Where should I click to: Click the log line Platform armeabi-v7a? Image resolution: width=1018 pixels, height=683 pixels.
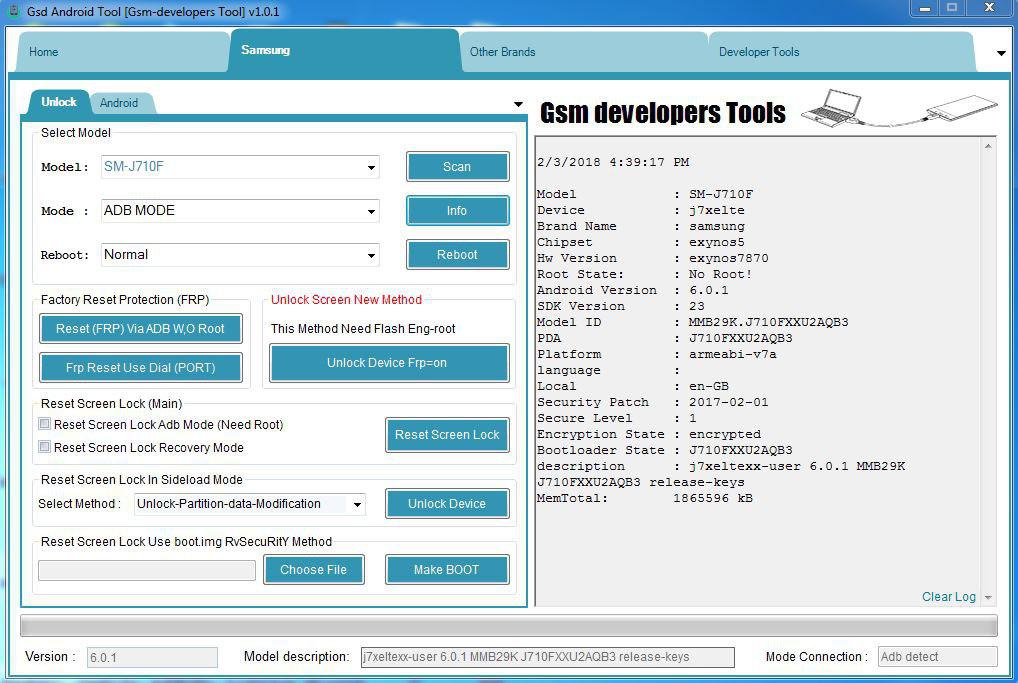656,354
